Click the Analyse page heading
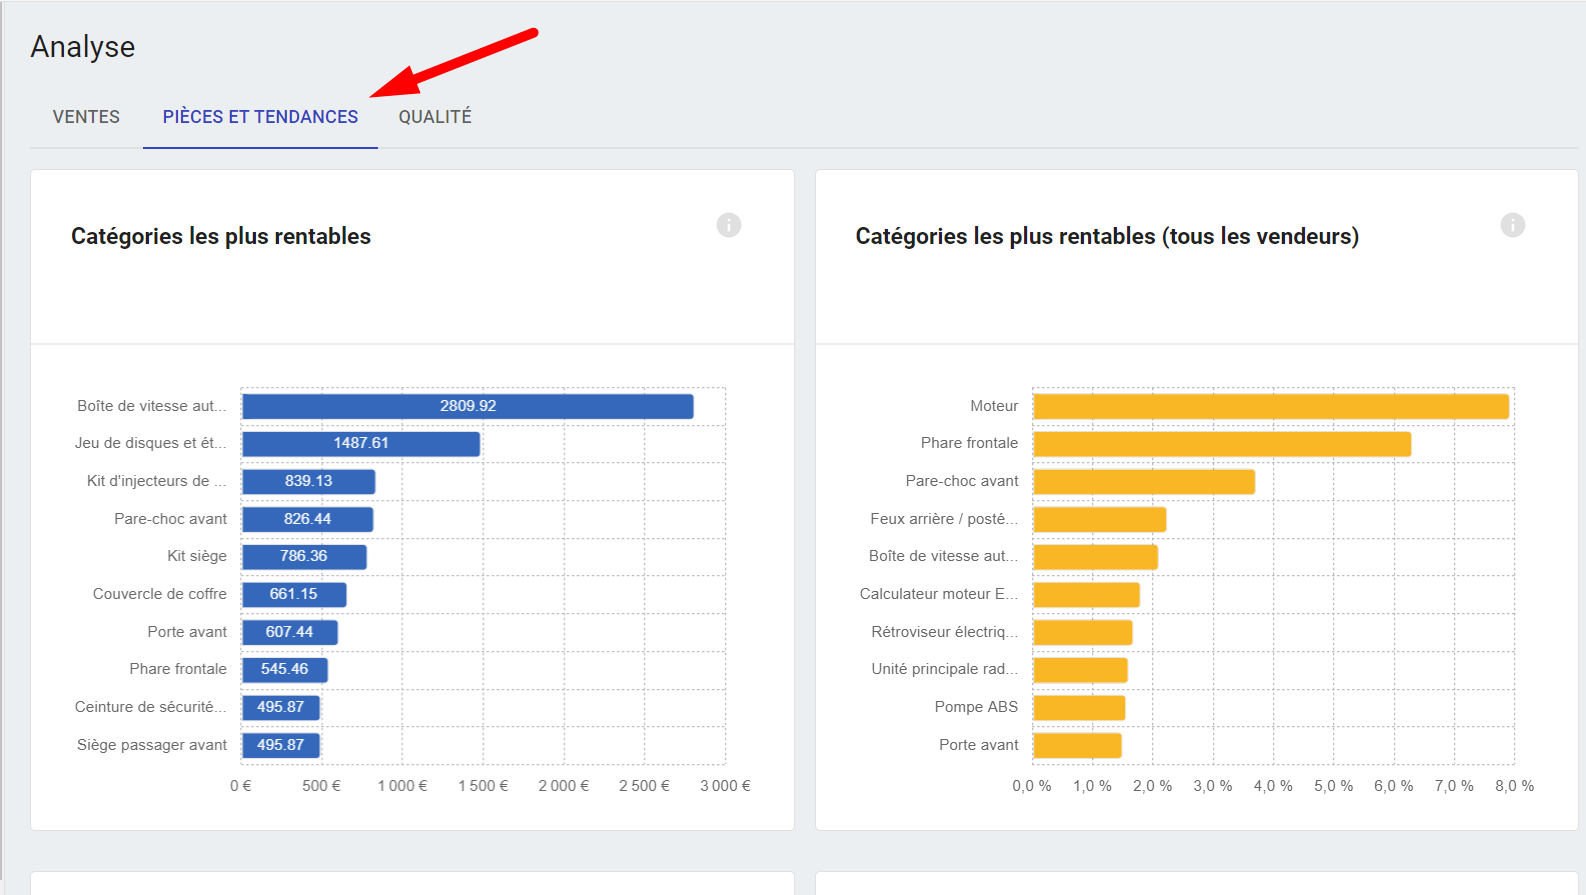The image size is (1586, 895). coord(83,47)
